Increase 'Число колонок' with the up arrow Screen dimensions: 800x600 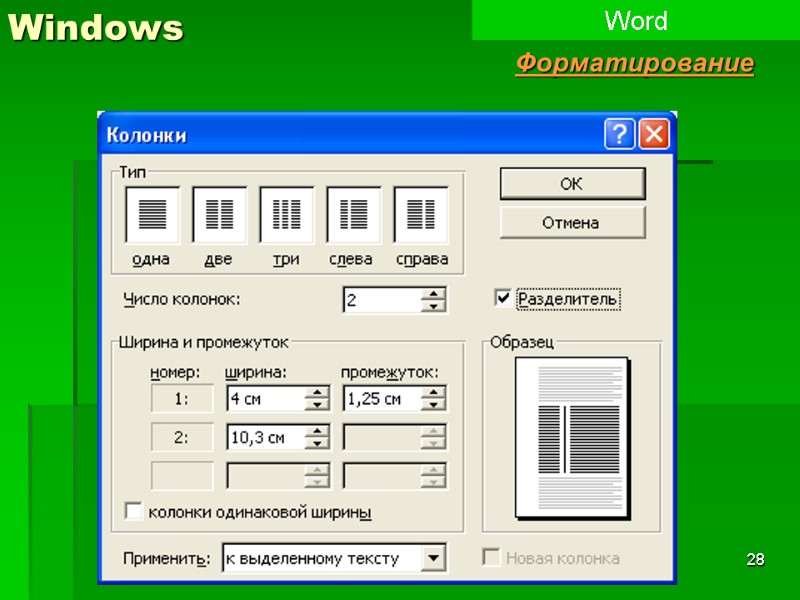pos(433,294)
